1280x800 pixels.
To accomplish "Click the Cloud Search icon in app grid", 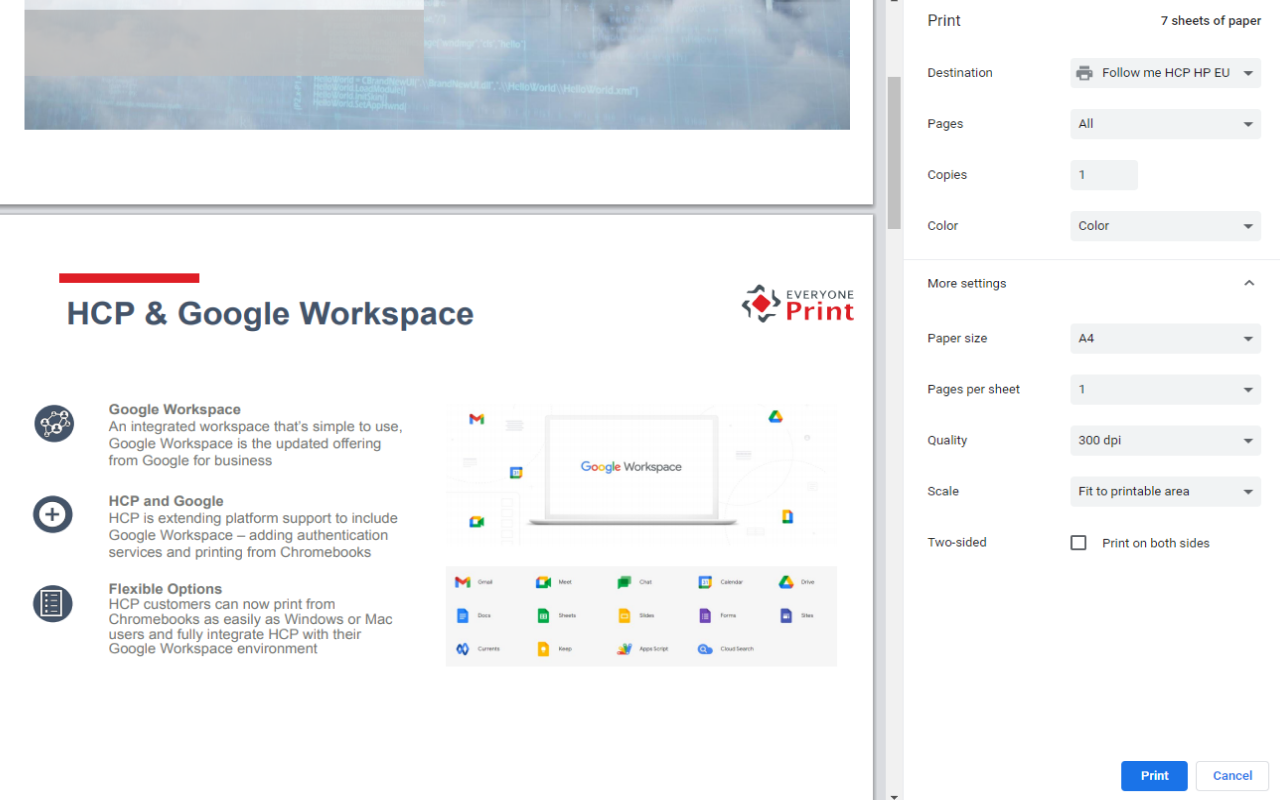I will 705,649.
